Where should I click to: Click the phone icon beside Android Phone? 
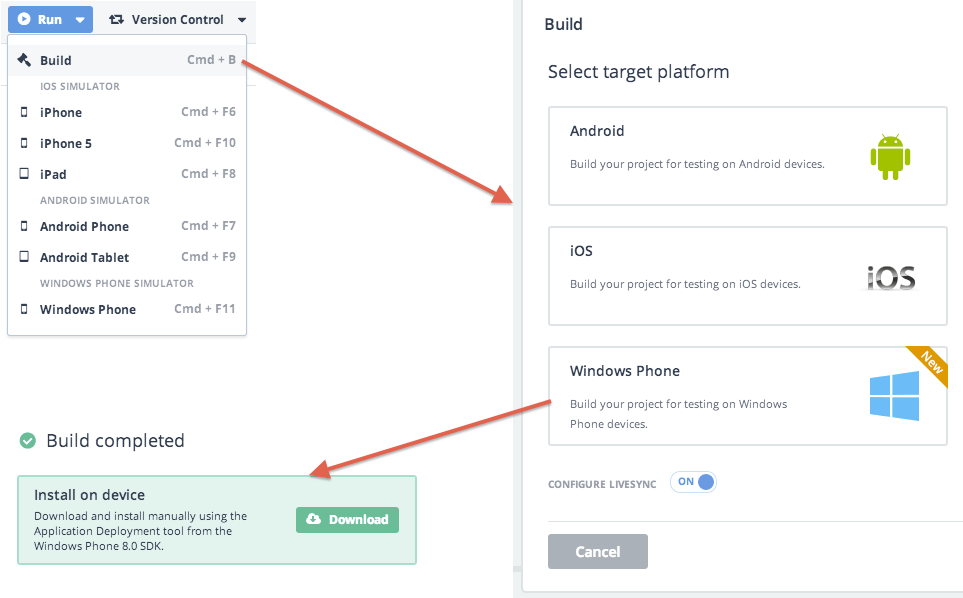tap(24, 226)
